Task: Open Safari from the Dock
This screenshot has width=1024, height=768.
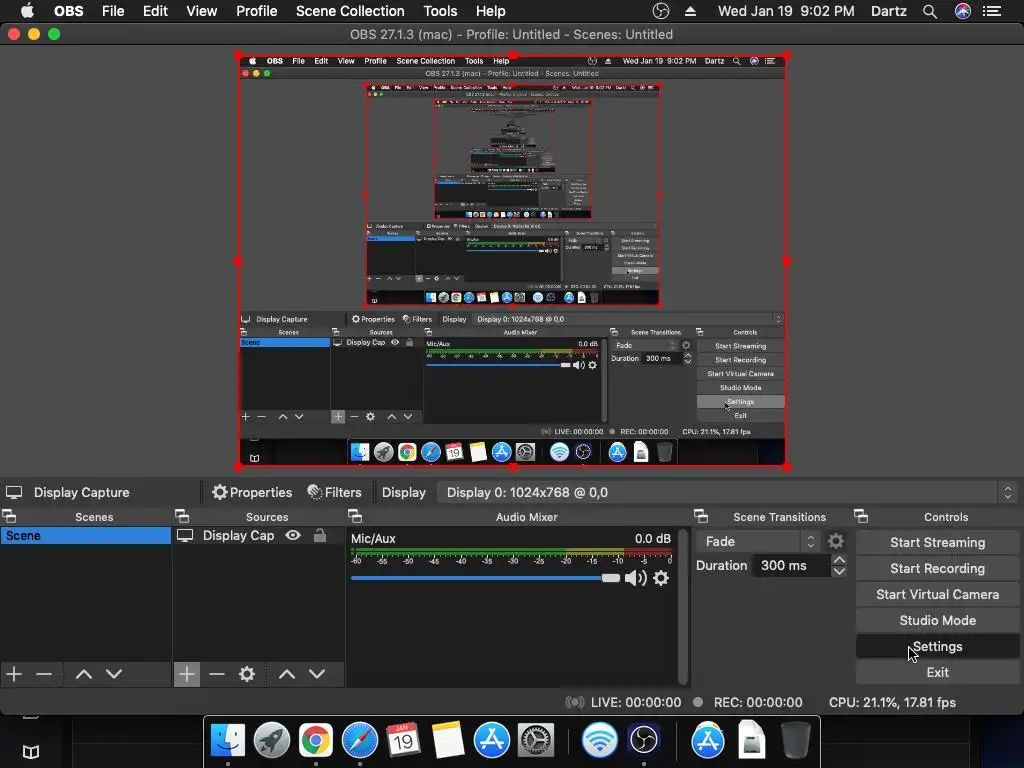Action: (x=360, y=741)
